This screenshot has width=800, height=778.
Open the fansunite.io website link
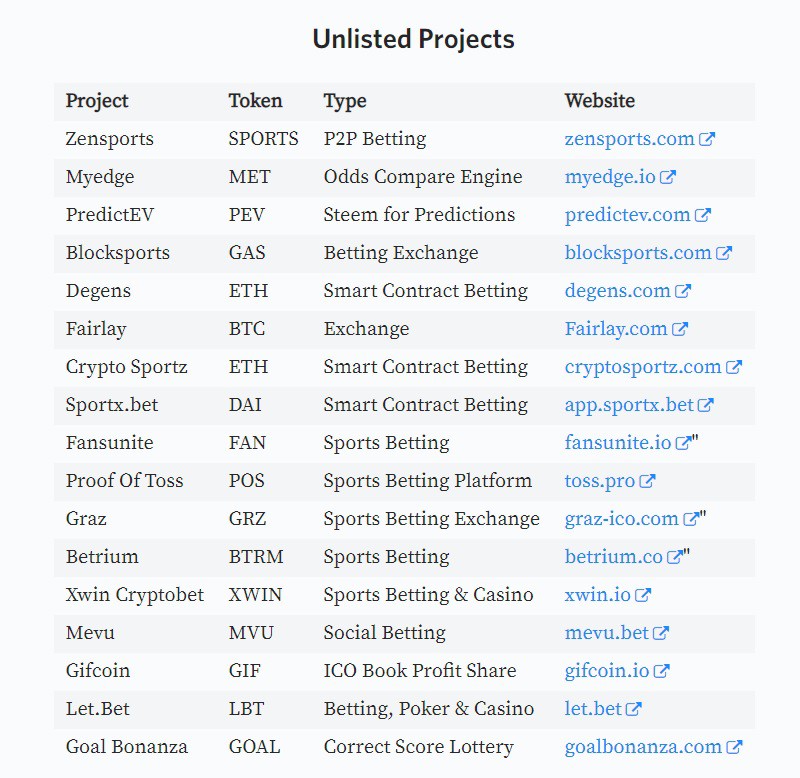coord(618,443)
